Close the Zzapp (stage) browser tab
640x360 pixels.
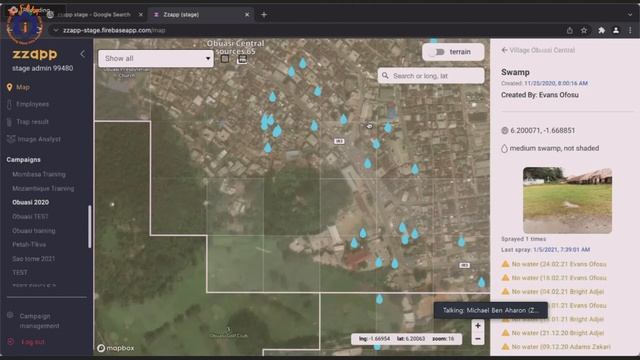pyautogui.click(x=247, y=15)
